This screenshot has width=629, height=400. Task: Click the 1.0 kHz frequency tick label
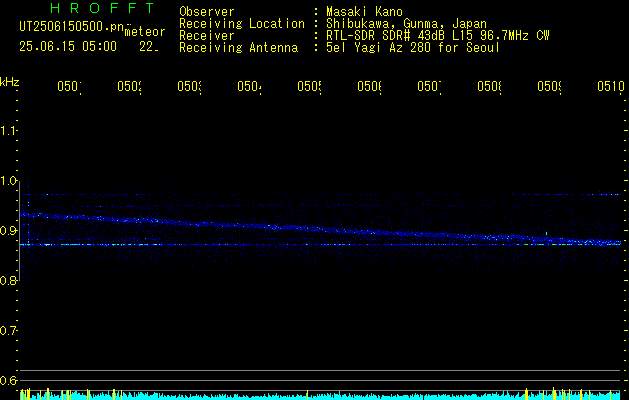point(8,181)
